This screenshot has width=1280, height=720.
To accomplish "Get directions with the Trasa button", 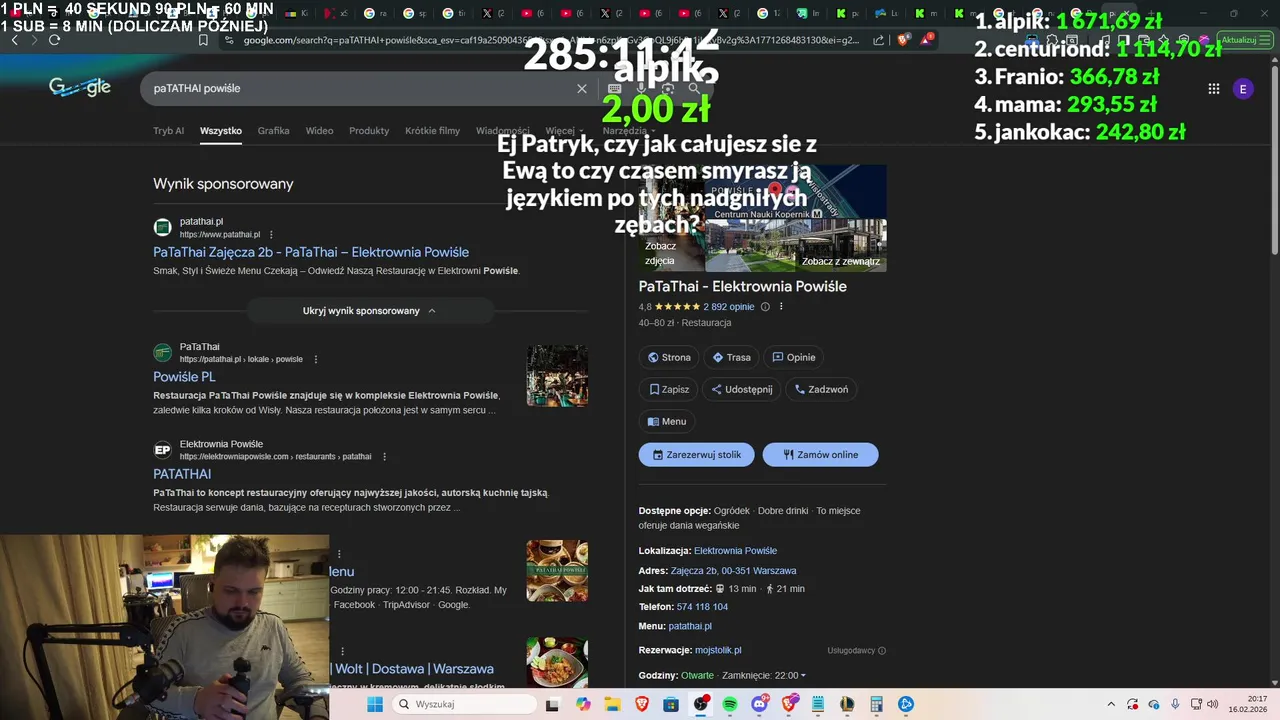I will (731, 357).
